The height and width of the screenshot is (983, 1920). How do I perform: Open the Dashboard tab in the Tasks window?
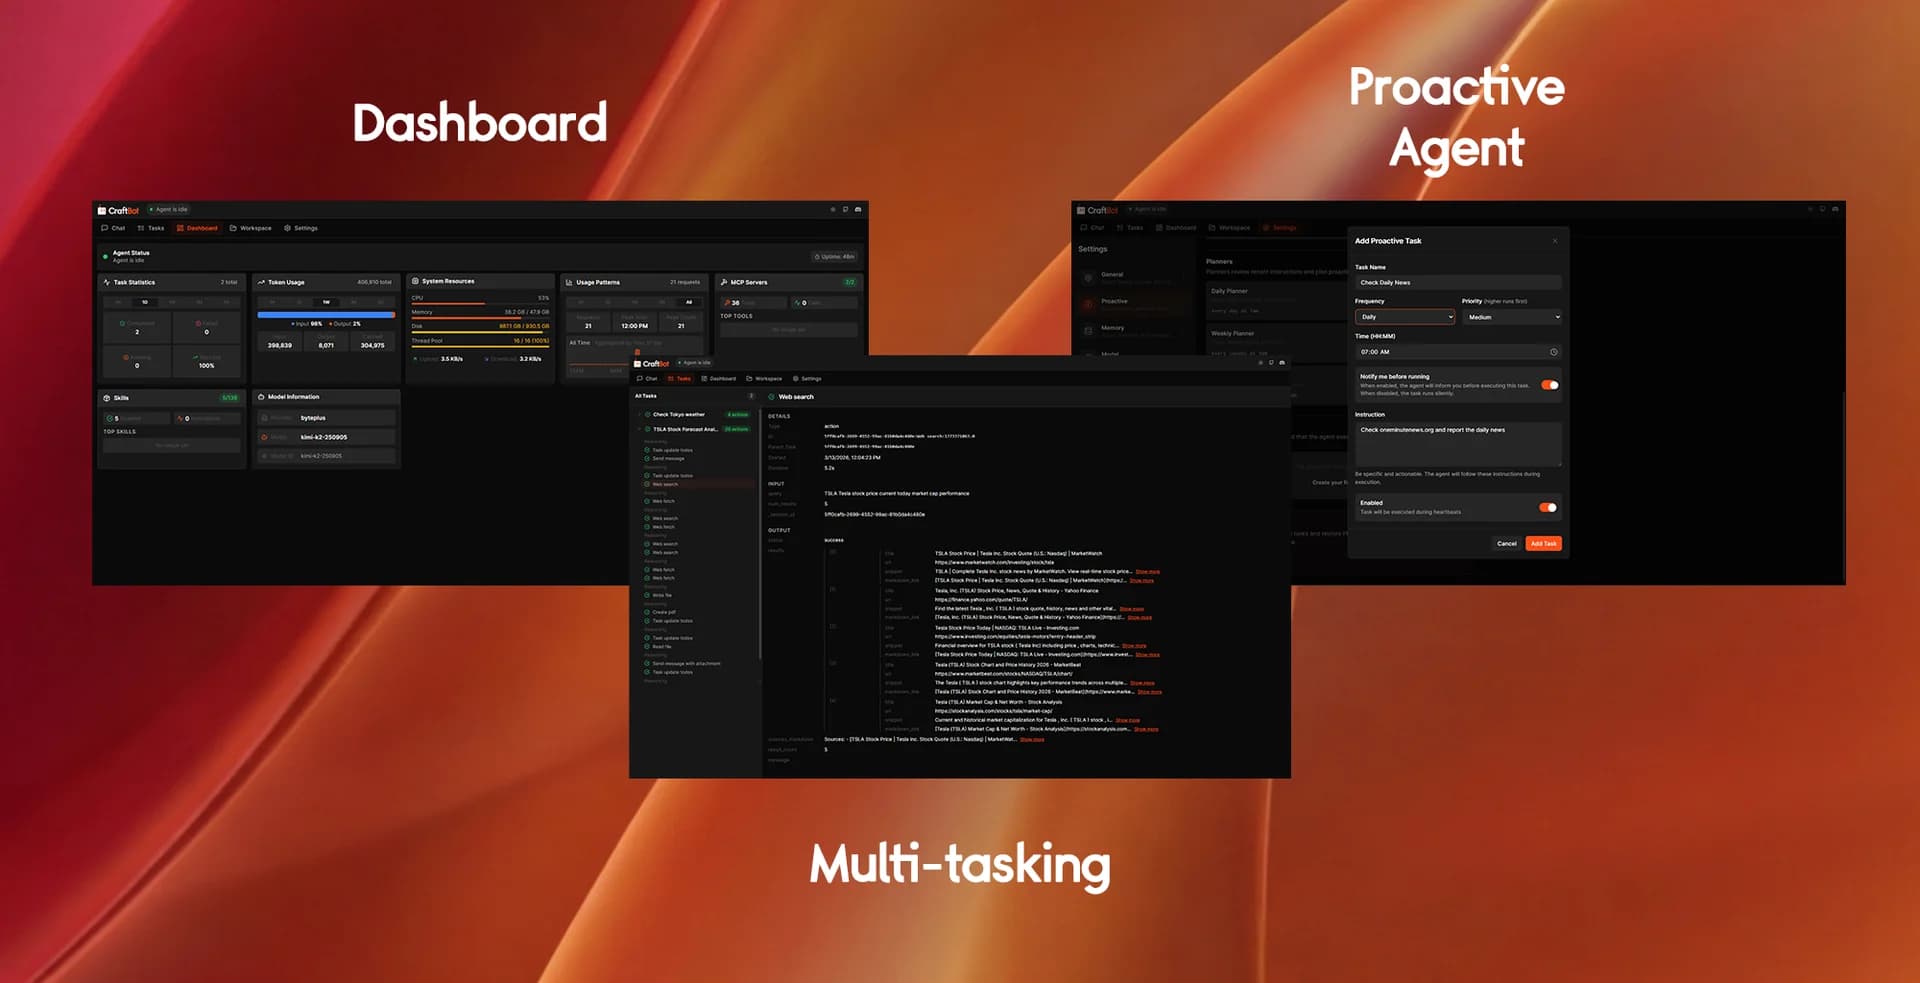point(718,379)
